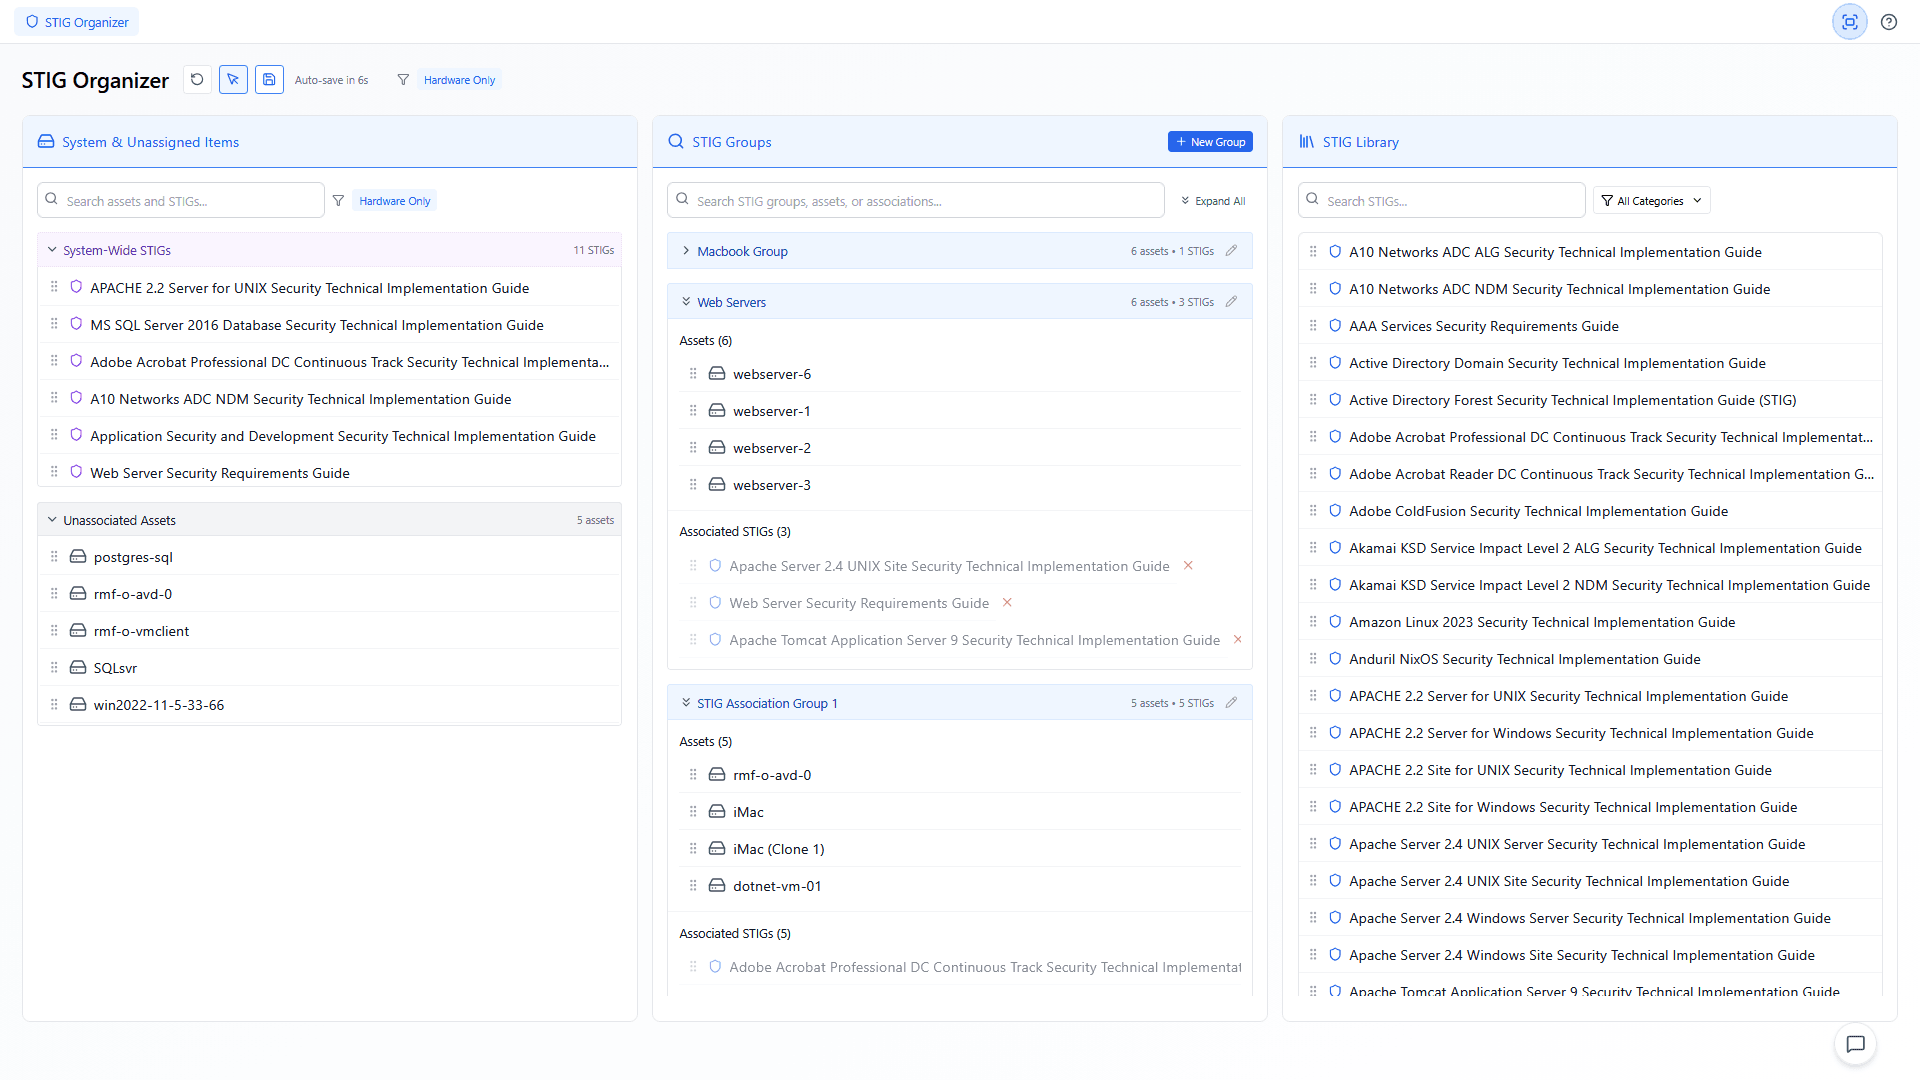The image size is (1920, 1080).
Task: Edit Web Servers group with the pencil icon
Action: [x=1231, y=302]
